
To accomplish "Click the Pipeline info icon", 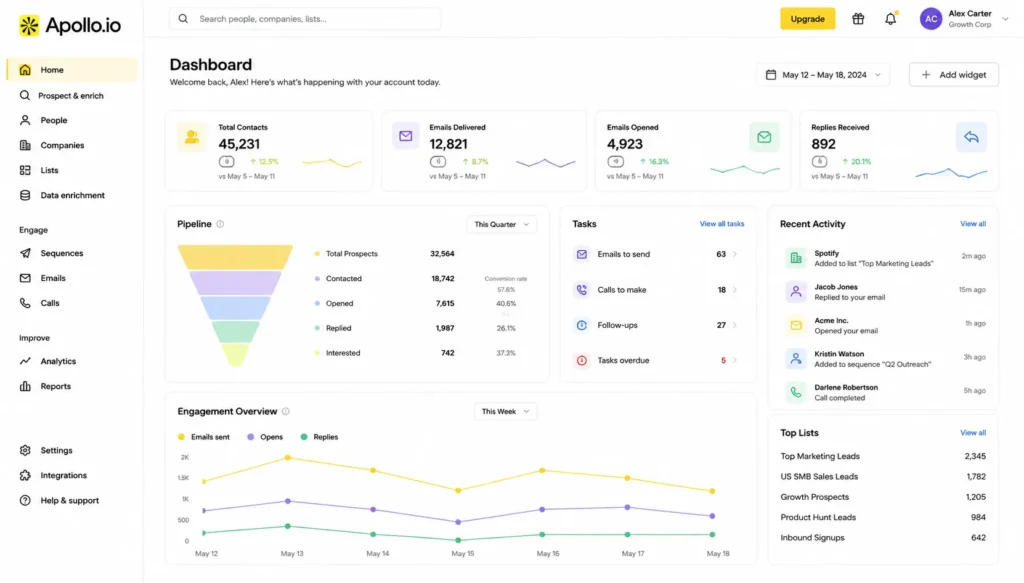I will click(x=220, y=224).
